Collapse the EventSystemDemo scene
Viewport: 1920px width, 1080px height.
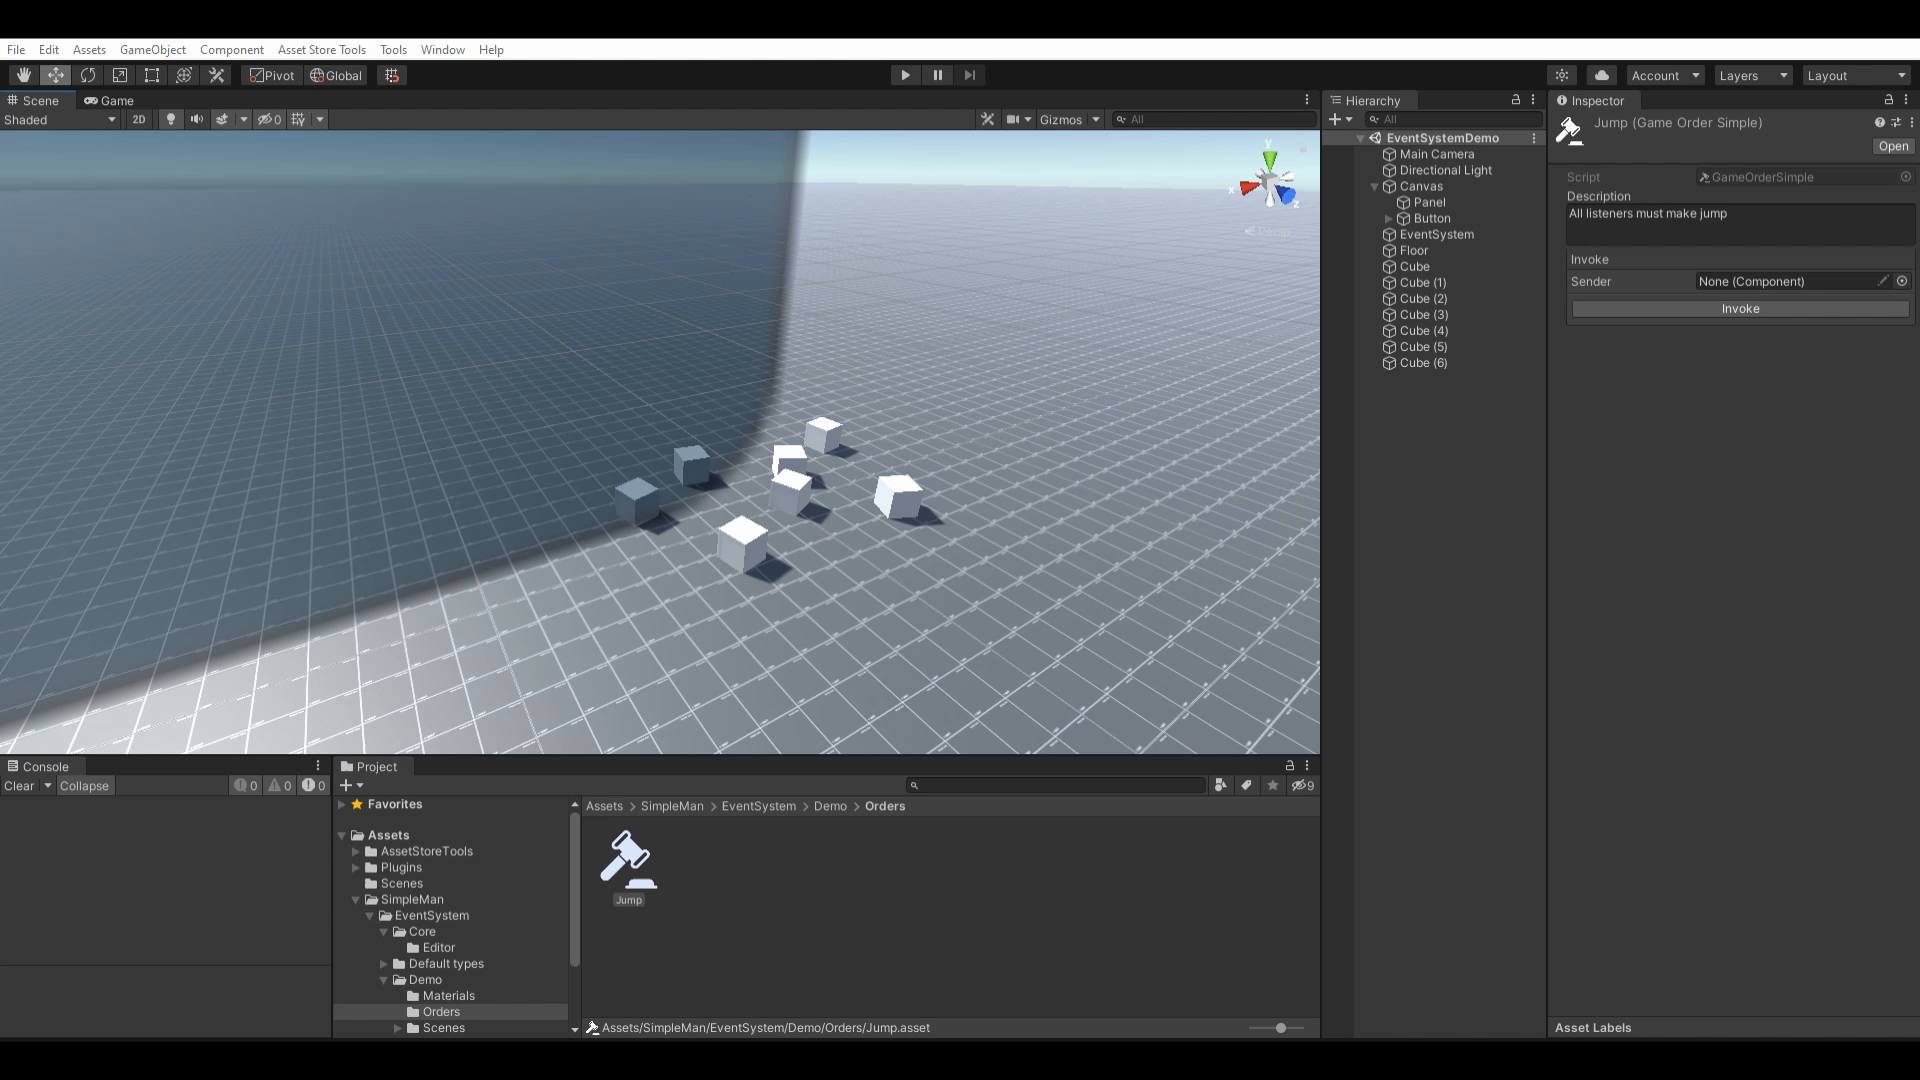click(1361, 138)
